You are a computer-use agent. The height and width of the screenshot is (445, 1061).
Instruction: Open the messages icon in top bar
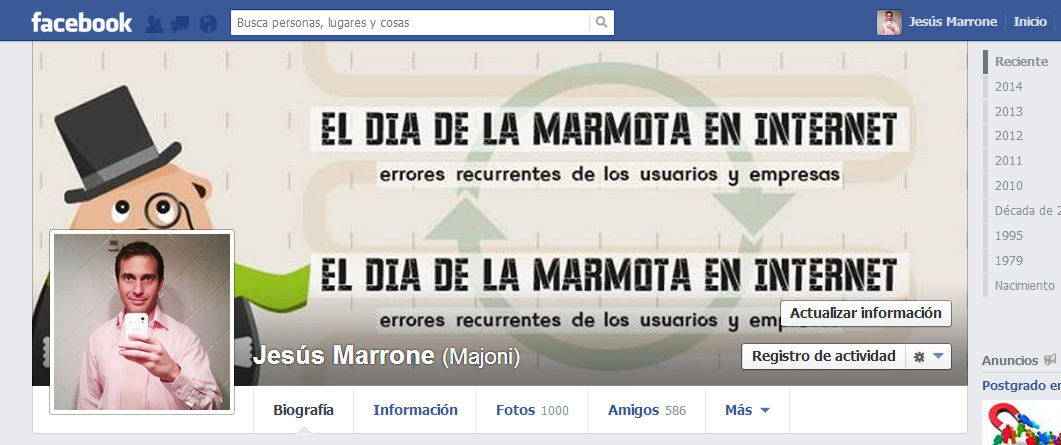(181, 24)
